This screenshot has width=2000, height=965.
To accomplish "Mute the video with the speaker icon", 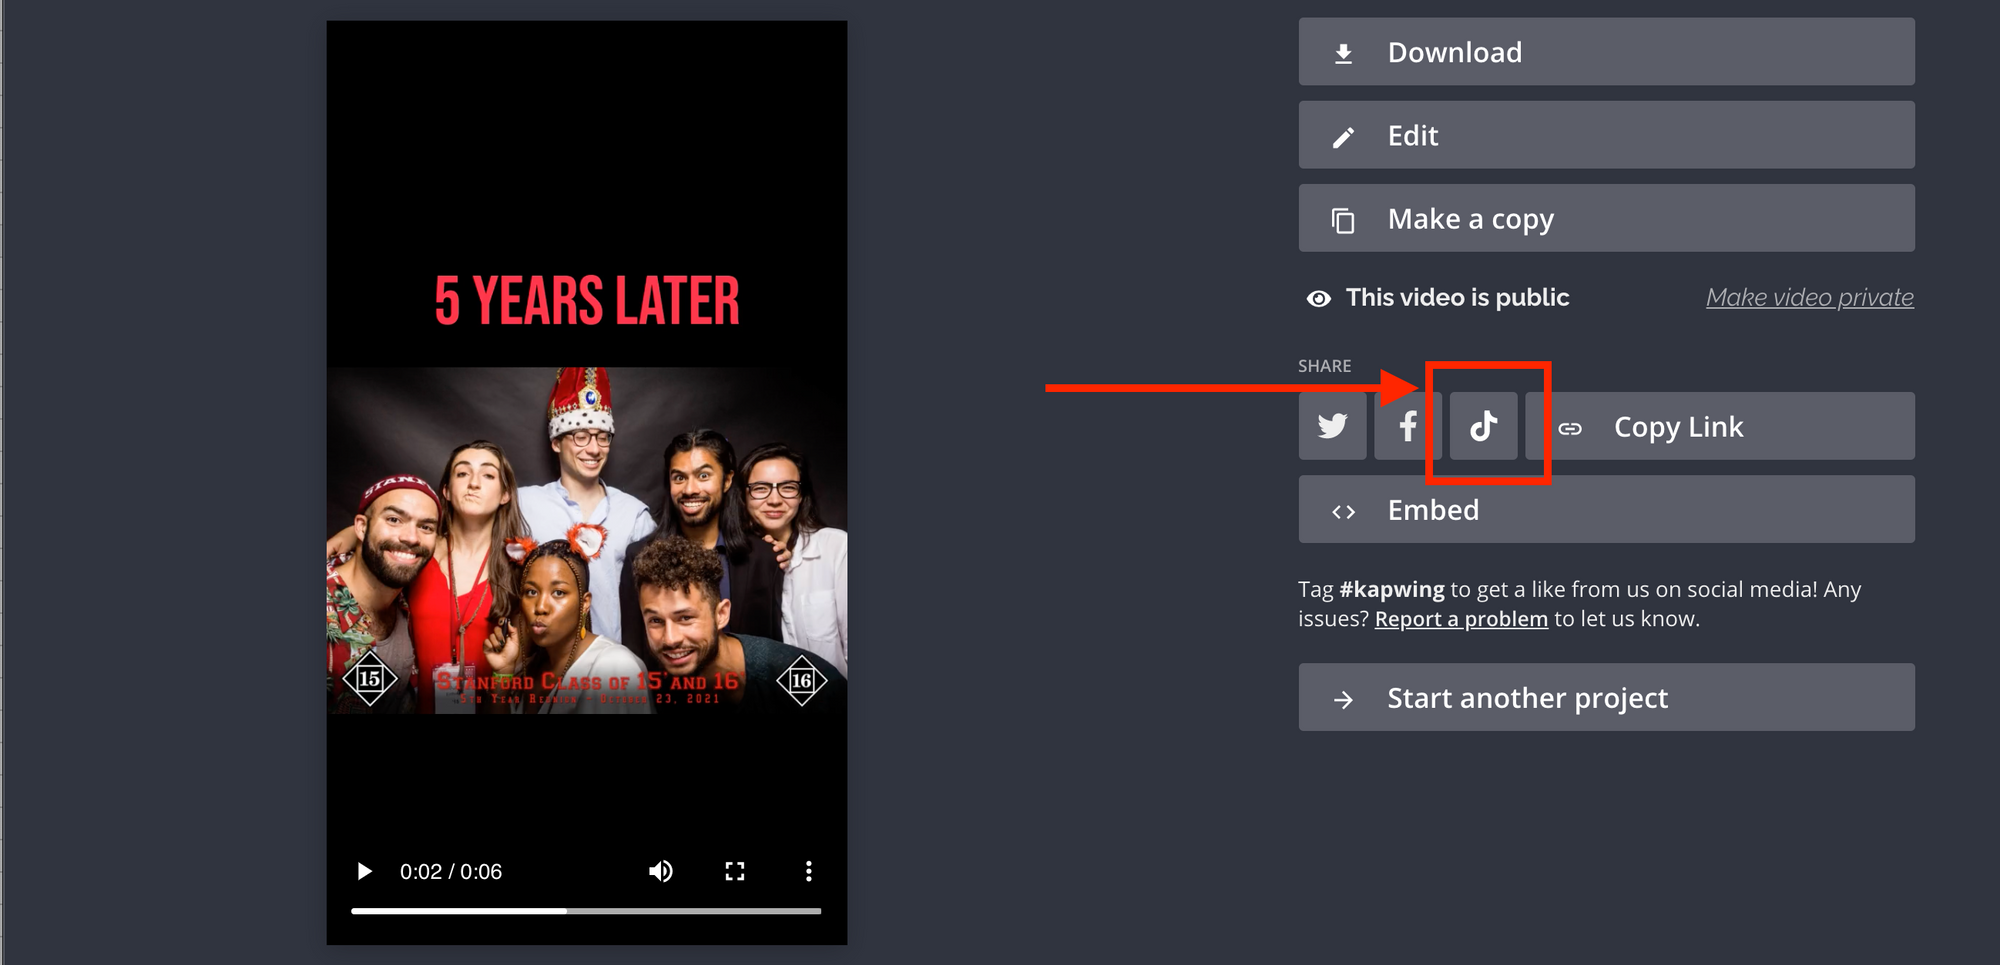I will 660,871.
